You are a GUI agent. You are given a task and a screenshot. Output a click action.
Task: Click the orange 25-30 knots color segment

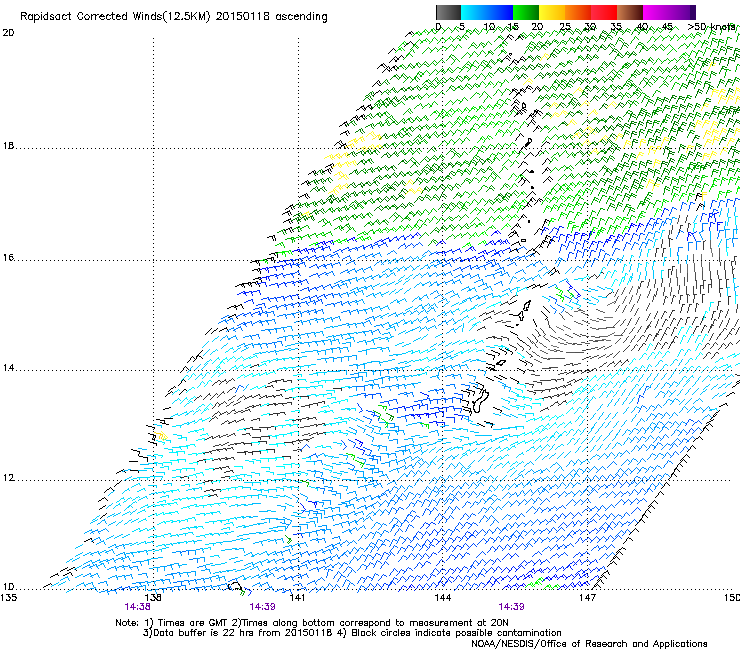(x=578, y=12)
